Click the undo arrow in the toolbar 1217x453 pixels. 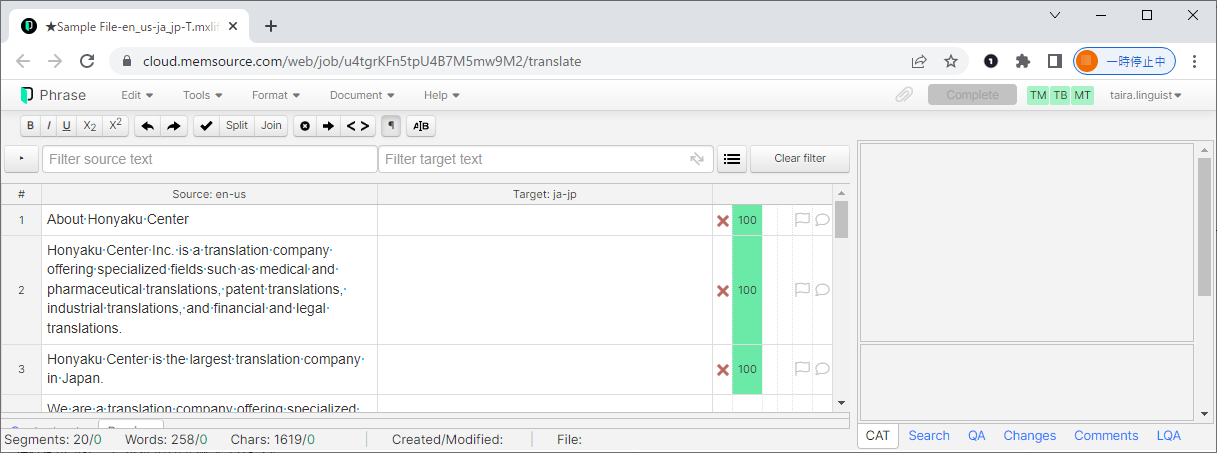point(147,126)
